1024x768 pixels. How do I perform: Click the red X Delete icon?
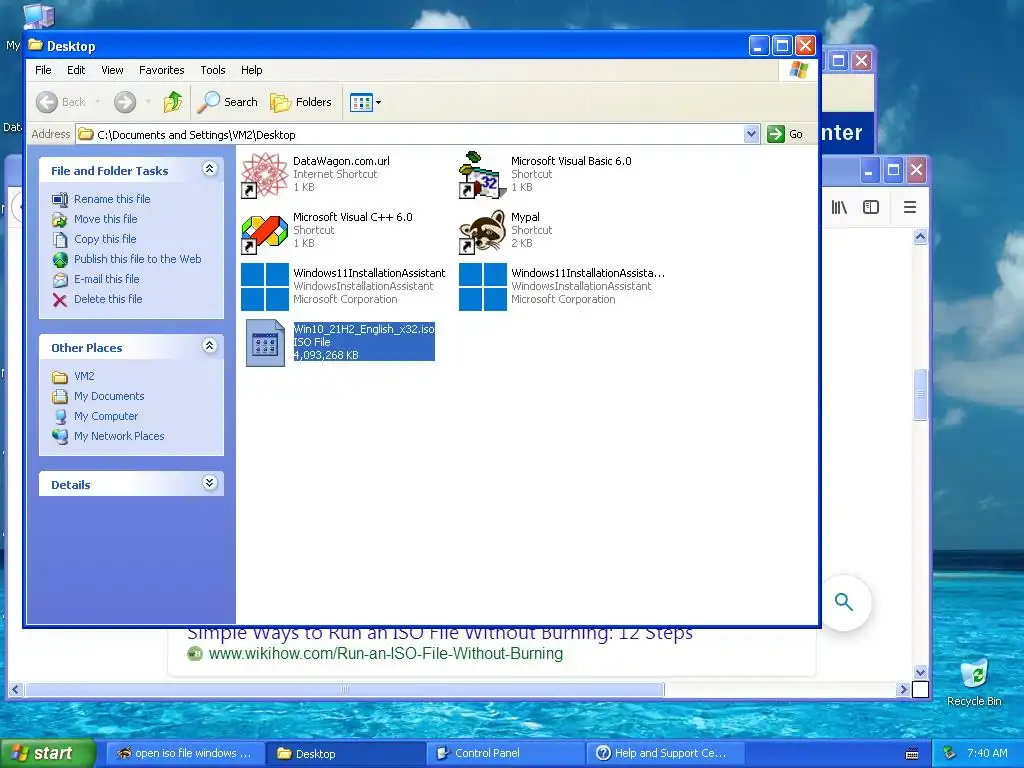tap(60, 300)
